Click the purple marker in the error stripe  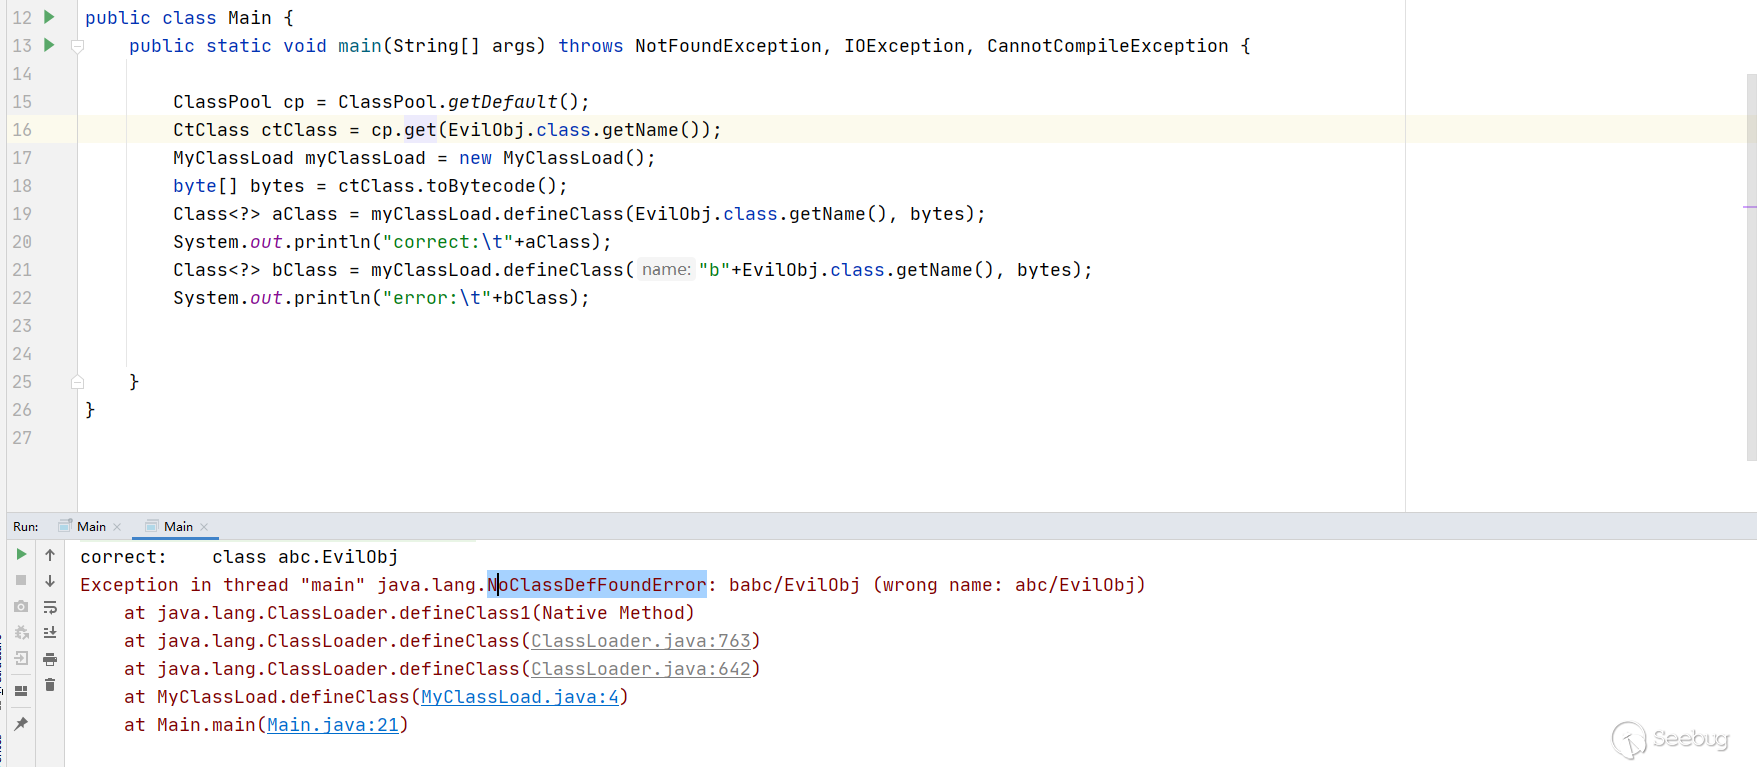pos(1750,207)
